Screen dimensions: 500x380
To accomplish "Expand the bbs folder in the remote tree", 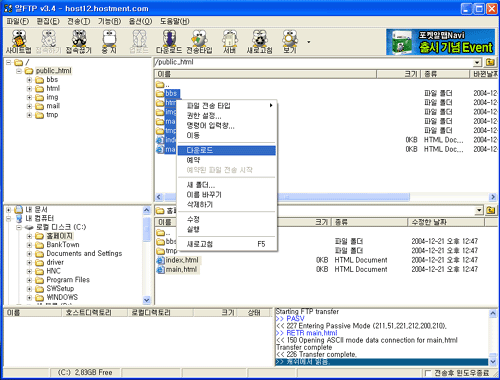I will click(29, 80).
